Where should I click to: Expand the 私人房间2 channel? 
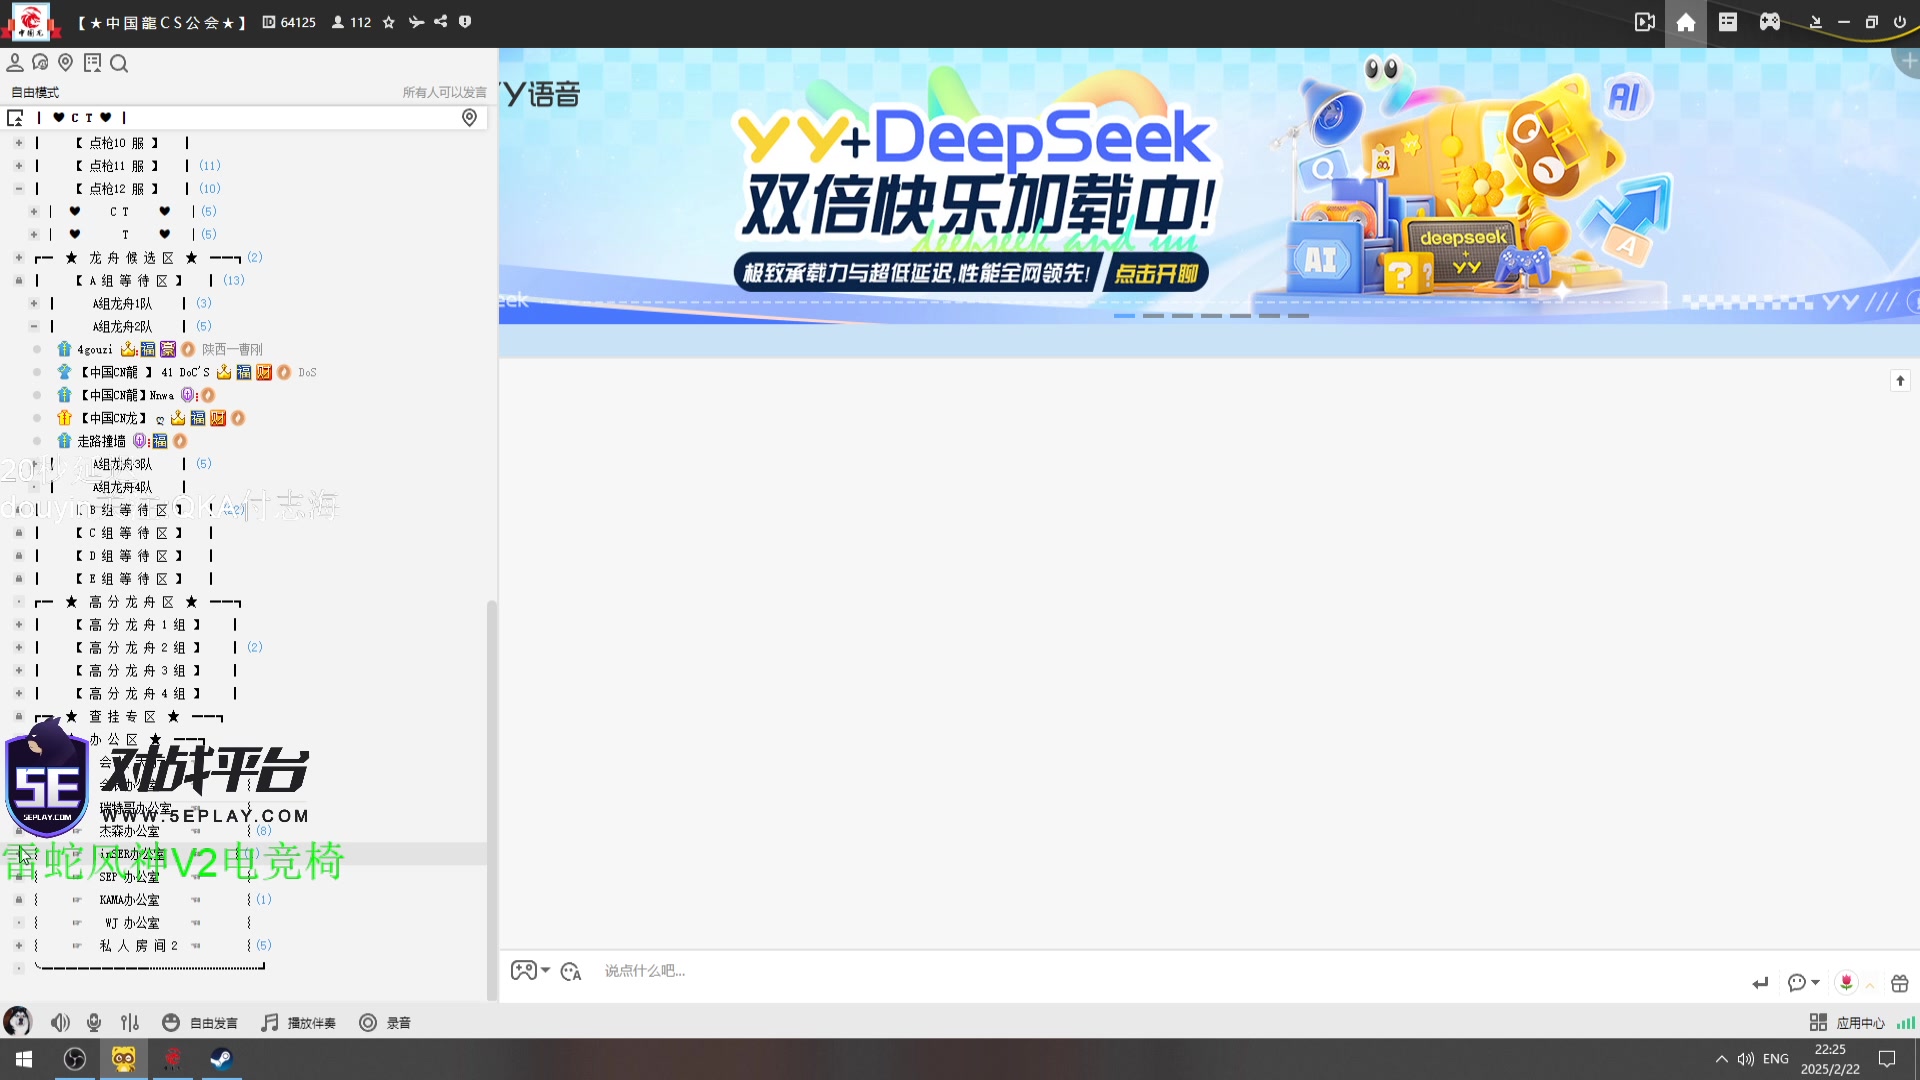[18, 946]
